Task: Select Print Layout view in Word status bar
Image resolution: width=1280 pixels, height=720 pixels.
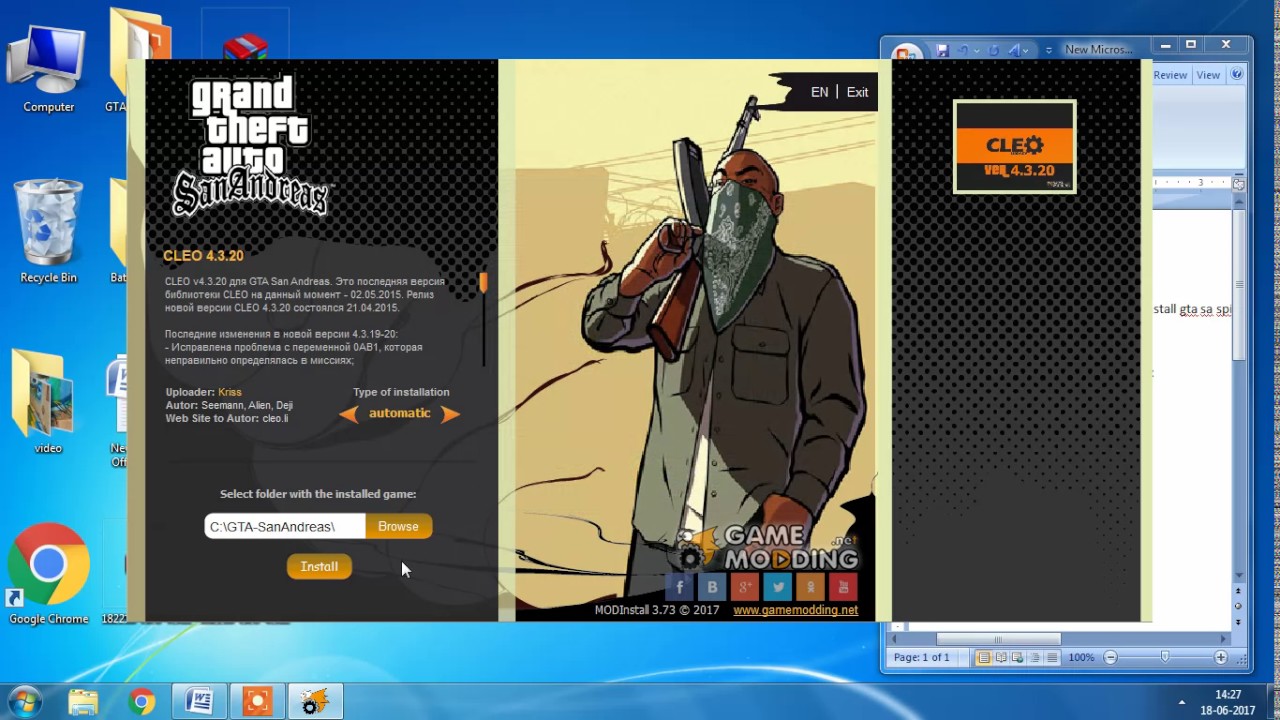Action: (x=984, y=658)
